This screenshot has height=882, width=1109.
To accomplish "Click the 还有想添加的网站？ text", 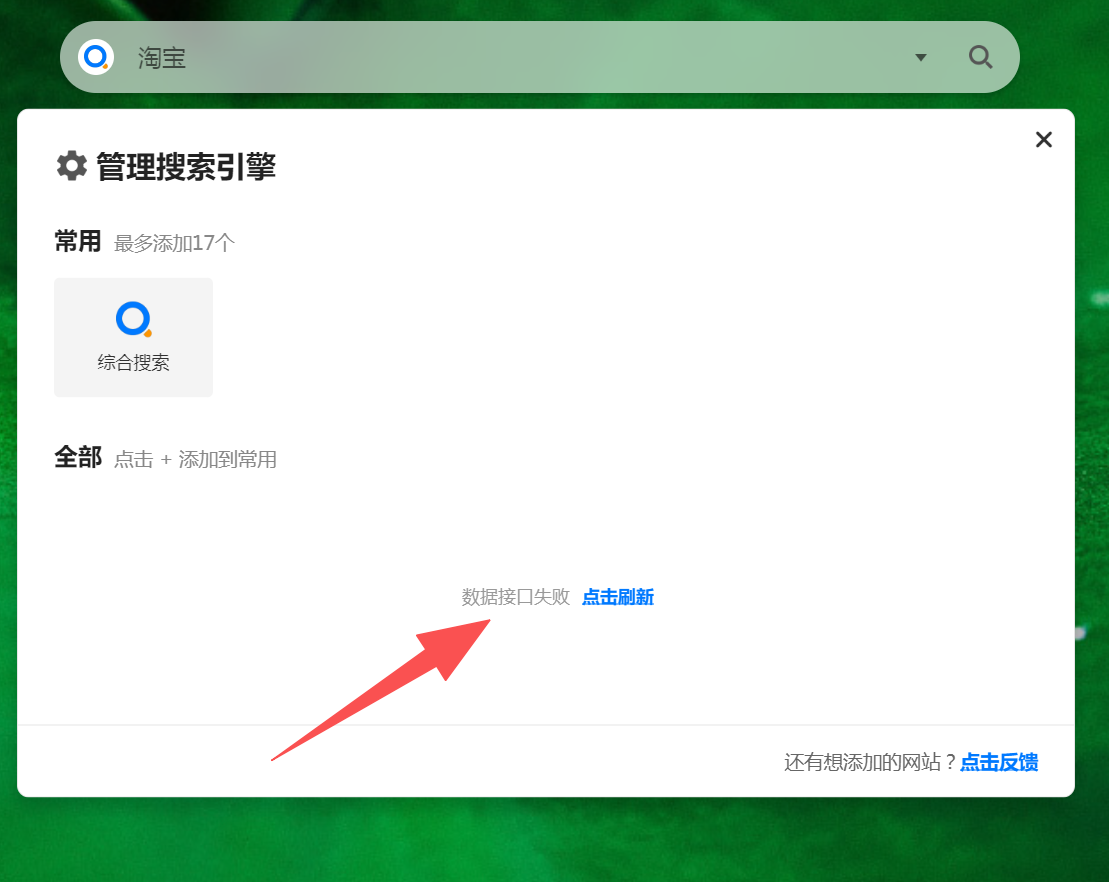I will coord(870,763).
